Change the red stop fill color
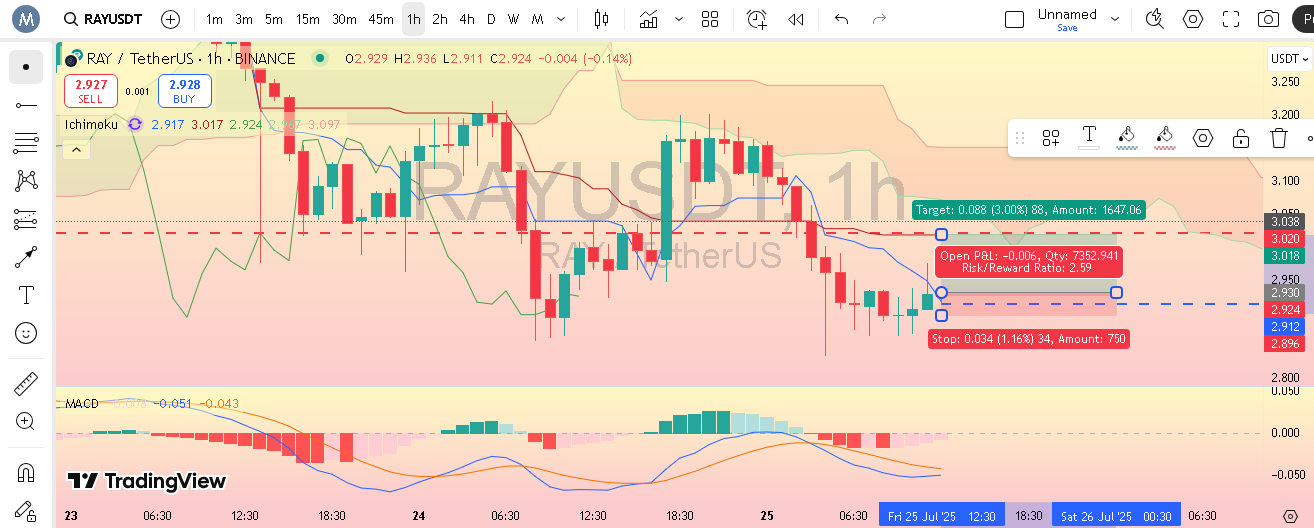The image size is (1314, 528). click(x=1165, y=138)
